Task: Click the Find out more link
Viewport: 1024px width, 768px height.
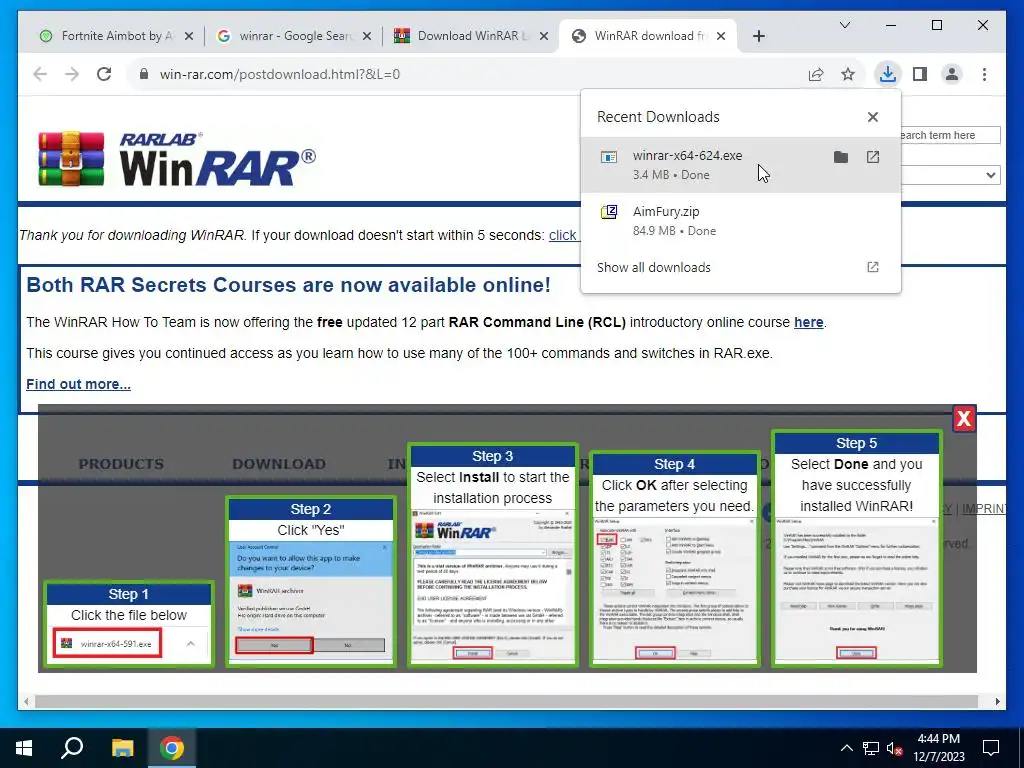Action: pyautogui.click(x=78, y=384)
